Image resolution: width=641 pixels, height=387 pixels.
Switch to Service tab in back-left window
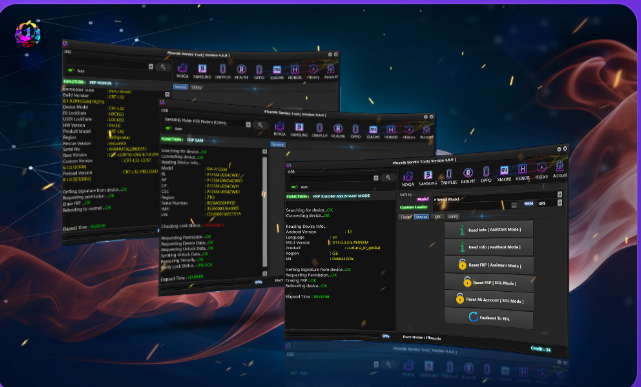click(x=180, y=87)
